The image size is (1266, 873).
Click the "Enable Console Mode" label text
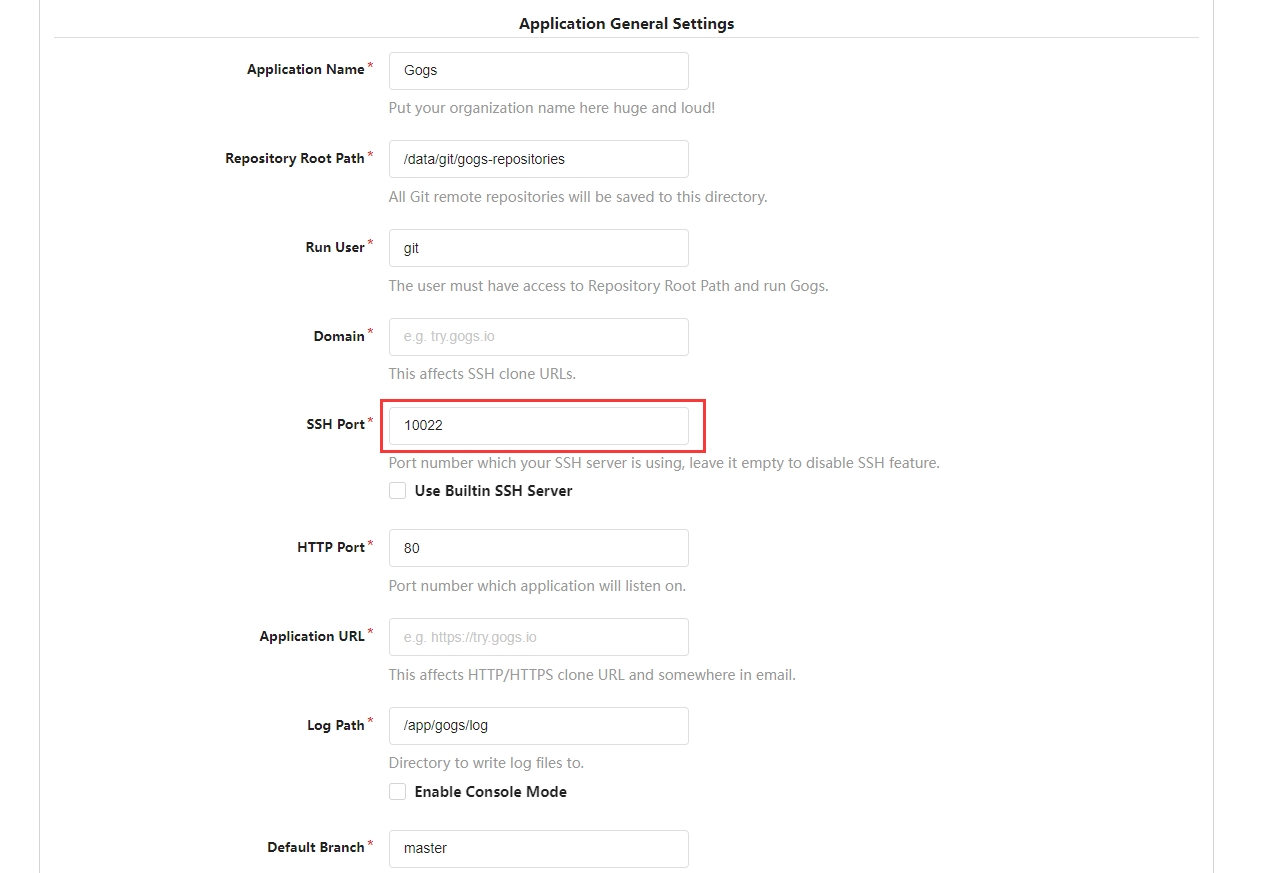[x=490, y=792]
